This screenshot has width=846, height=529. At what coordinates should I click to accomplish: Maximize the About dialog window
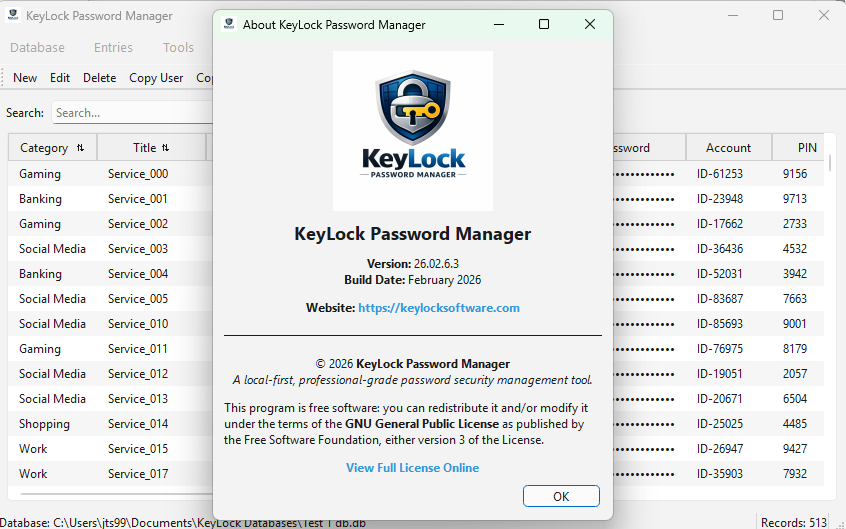(544, 25)
